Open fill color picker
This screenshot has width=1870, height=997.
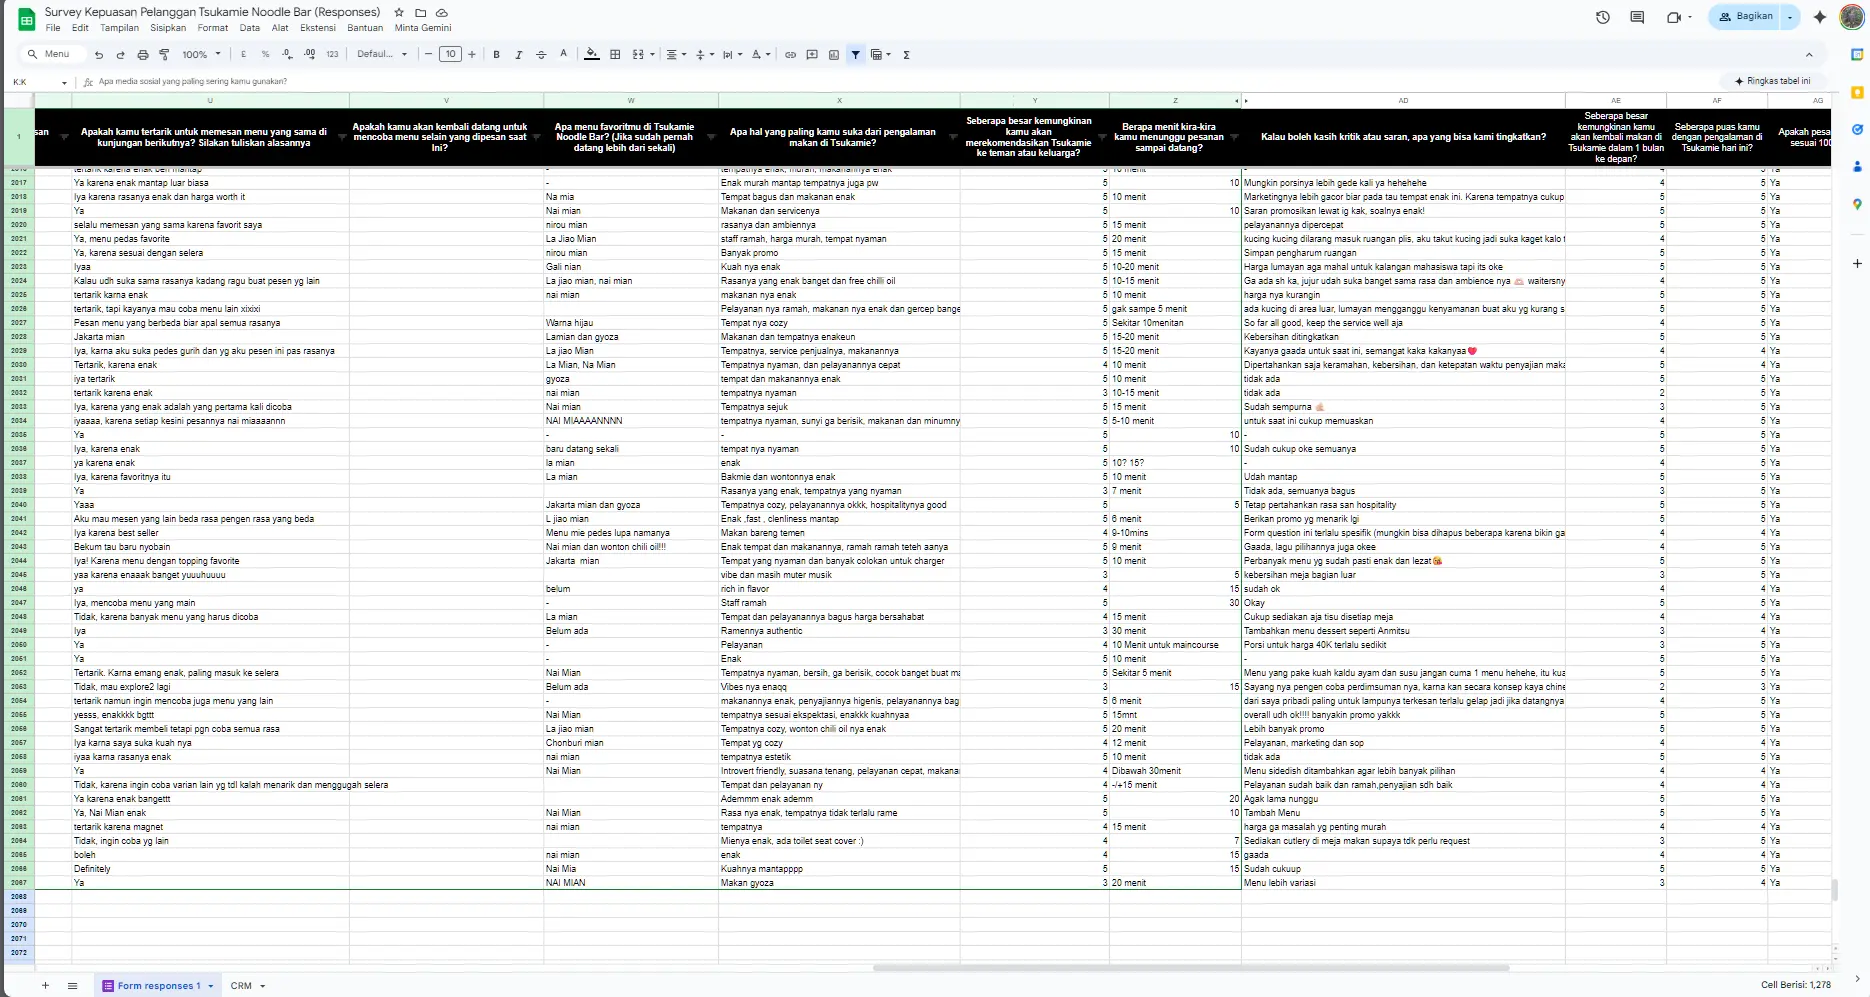592,55
